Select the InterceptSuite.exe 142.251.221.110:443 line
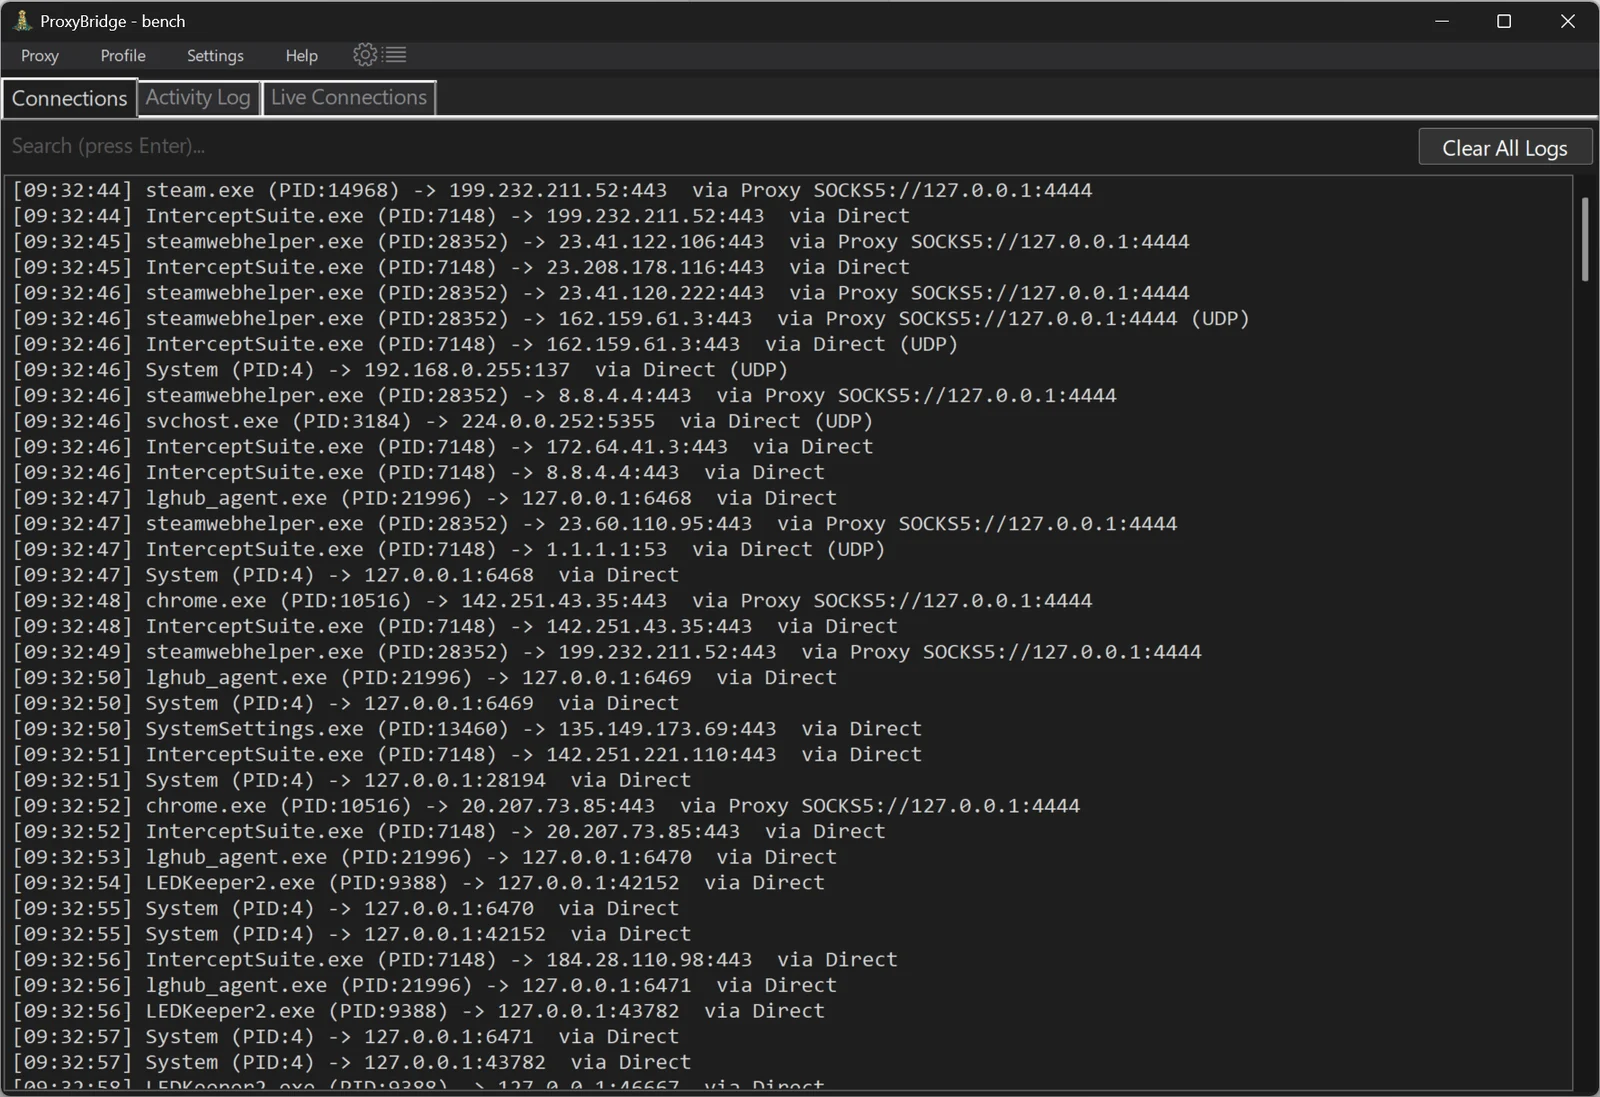Image resolution: width=1600 pixels, height=1097 pixels. (x=467, y=755)
